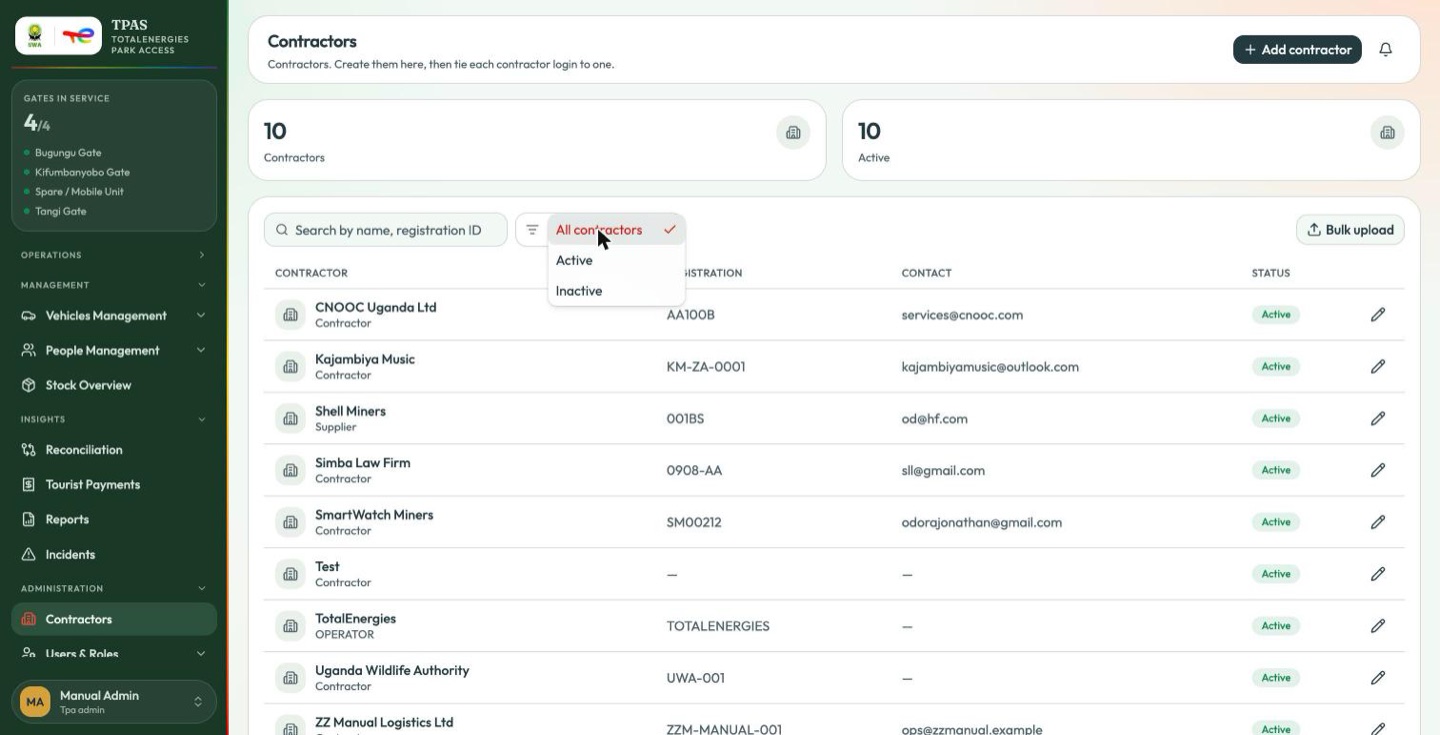Click STATUS column header
This screenshot has height=735, width=1440.
(1271, 273)
